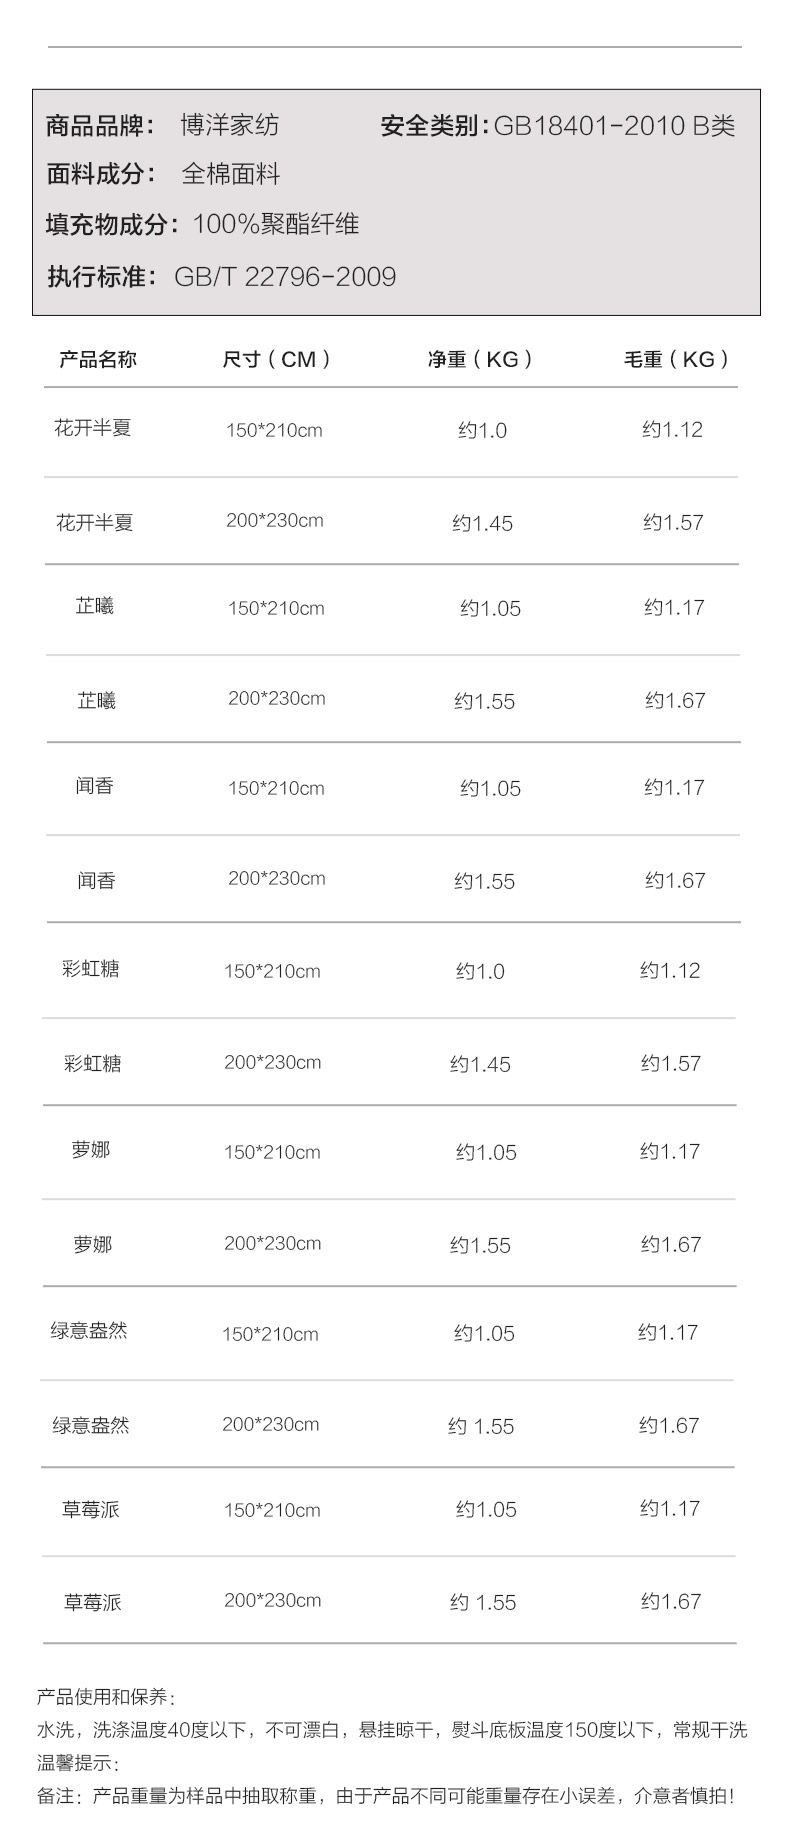
Task: Click the 毛重（KG）column header
Action: (678, 359)
